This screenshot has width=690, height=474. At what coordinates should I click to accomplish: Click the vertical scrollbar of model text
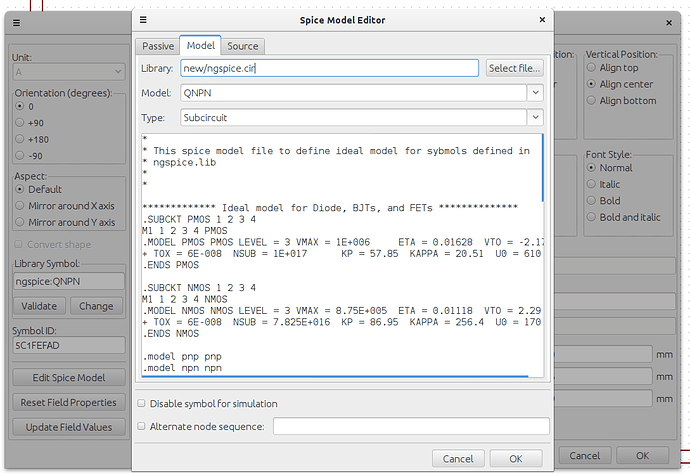tap(543, 168)
